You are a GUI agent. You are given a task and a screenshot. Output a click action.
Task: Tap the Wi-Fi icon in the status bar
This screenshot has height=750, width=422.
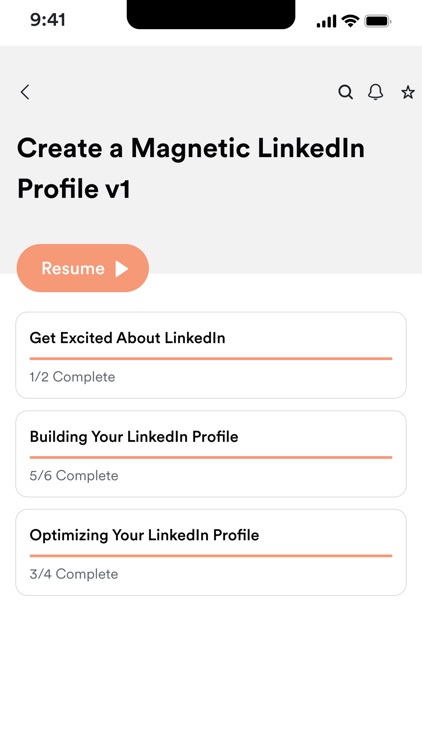[350, 21]
